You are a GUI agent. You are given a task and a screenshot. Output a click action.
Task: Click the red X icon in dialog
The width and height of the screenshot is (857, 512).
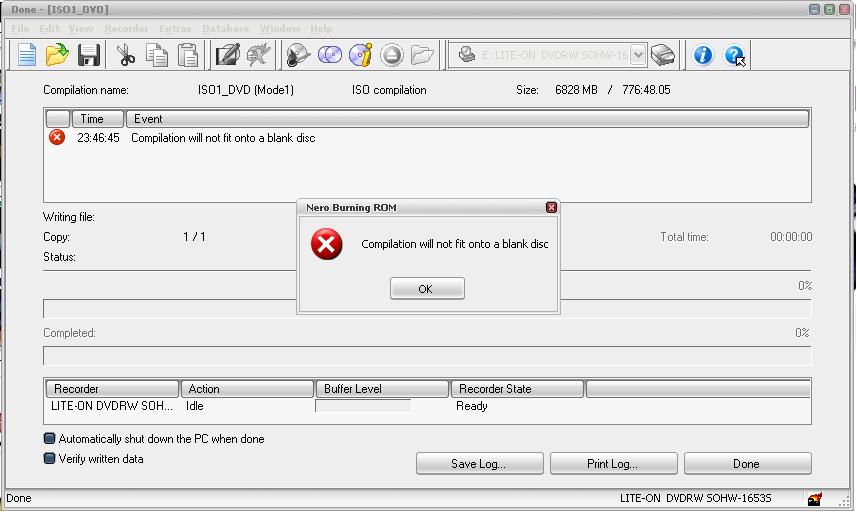coord(327,244)
